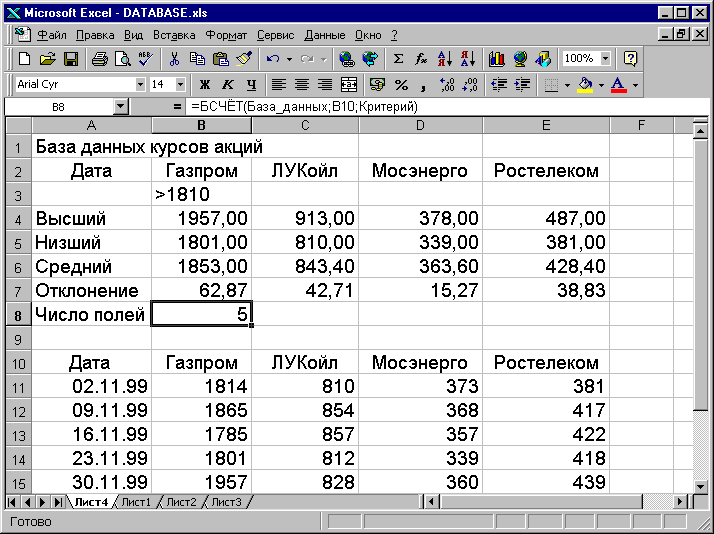This screenshot has width=714, height=534.
Task: Merge and center selected cells
Action: 349,85
